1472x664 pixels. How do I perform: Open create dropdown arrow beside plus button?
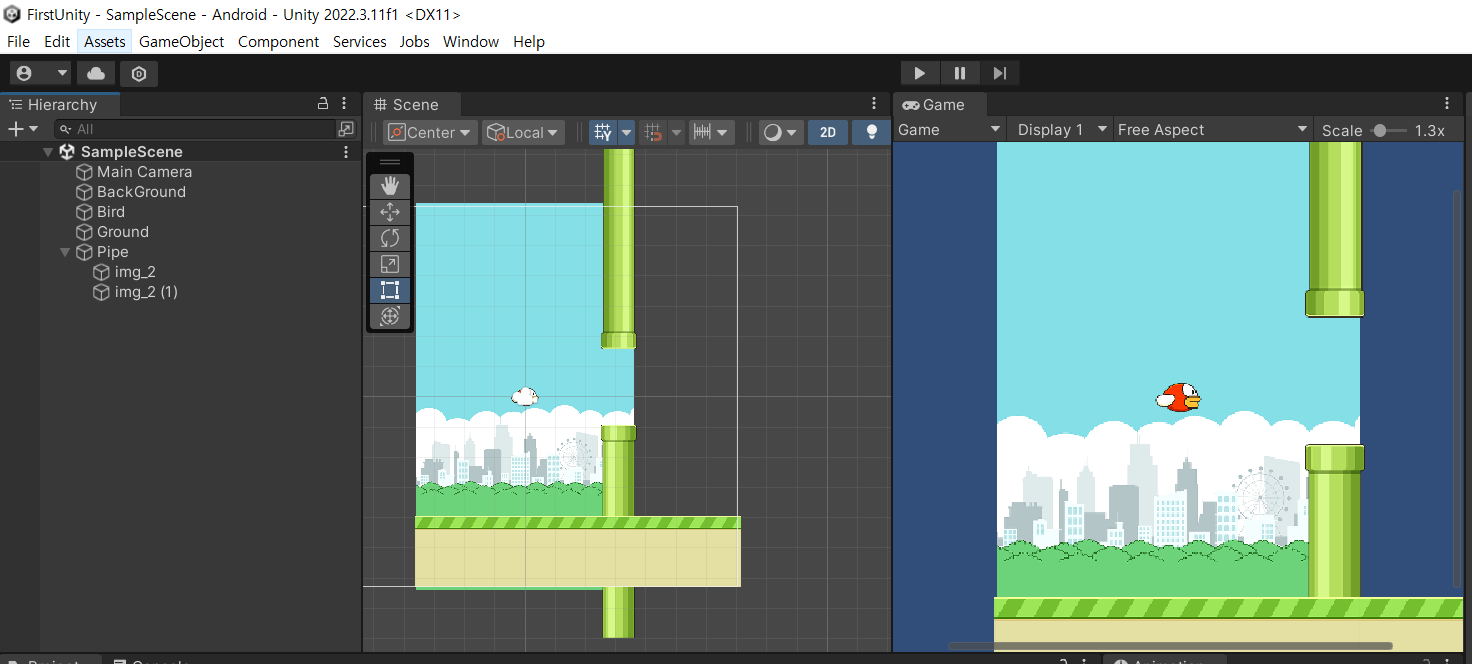click(34, 129)
